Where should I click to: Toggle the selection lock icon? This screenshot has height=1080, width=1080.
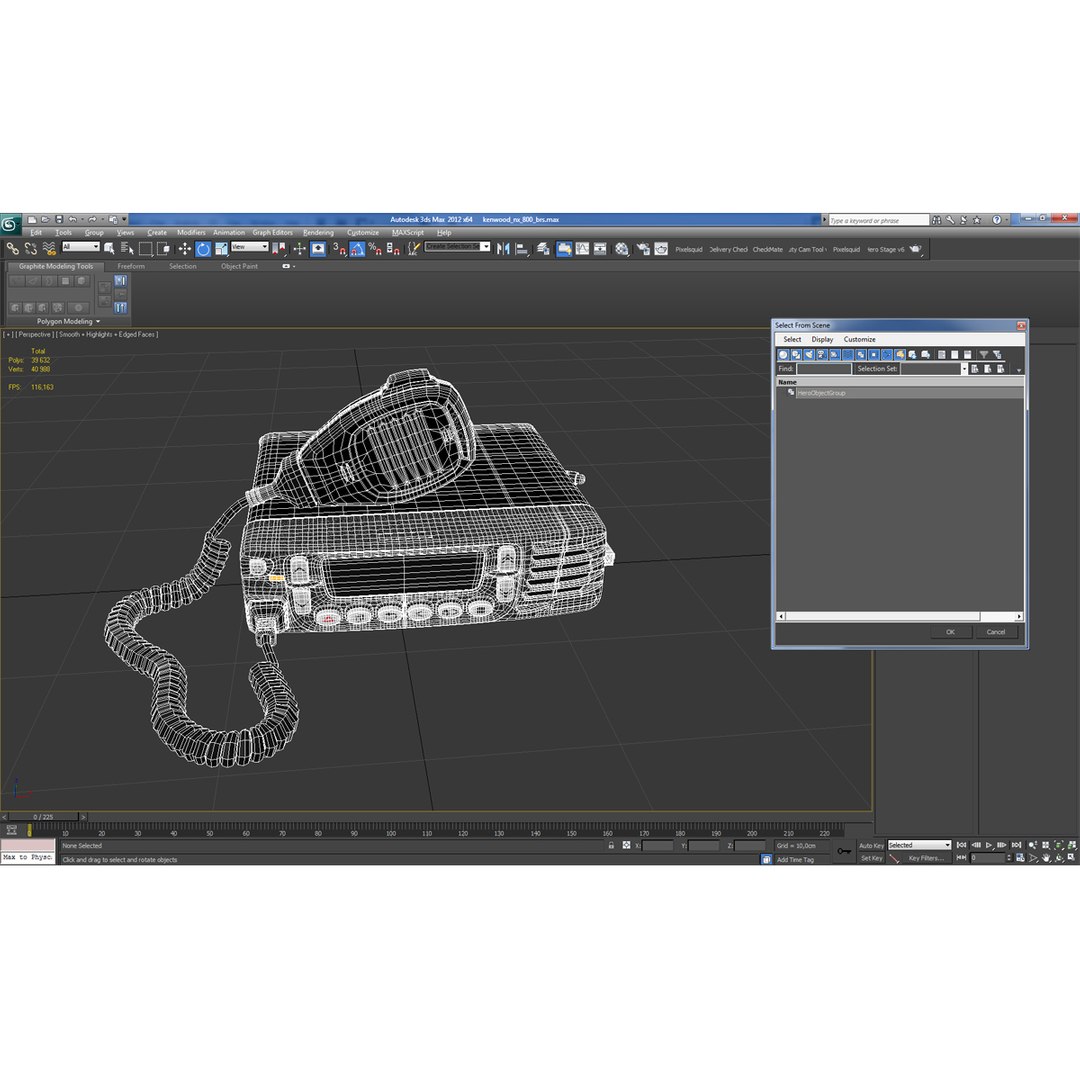tap(611, 845)
